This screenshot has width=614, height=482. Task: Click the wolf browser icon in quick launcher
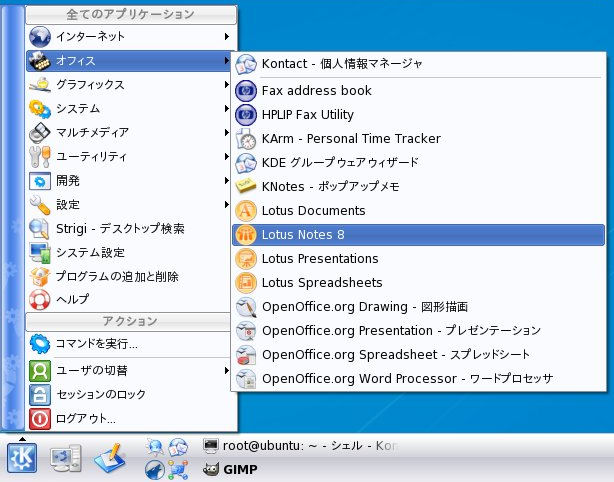coord(155,470)
